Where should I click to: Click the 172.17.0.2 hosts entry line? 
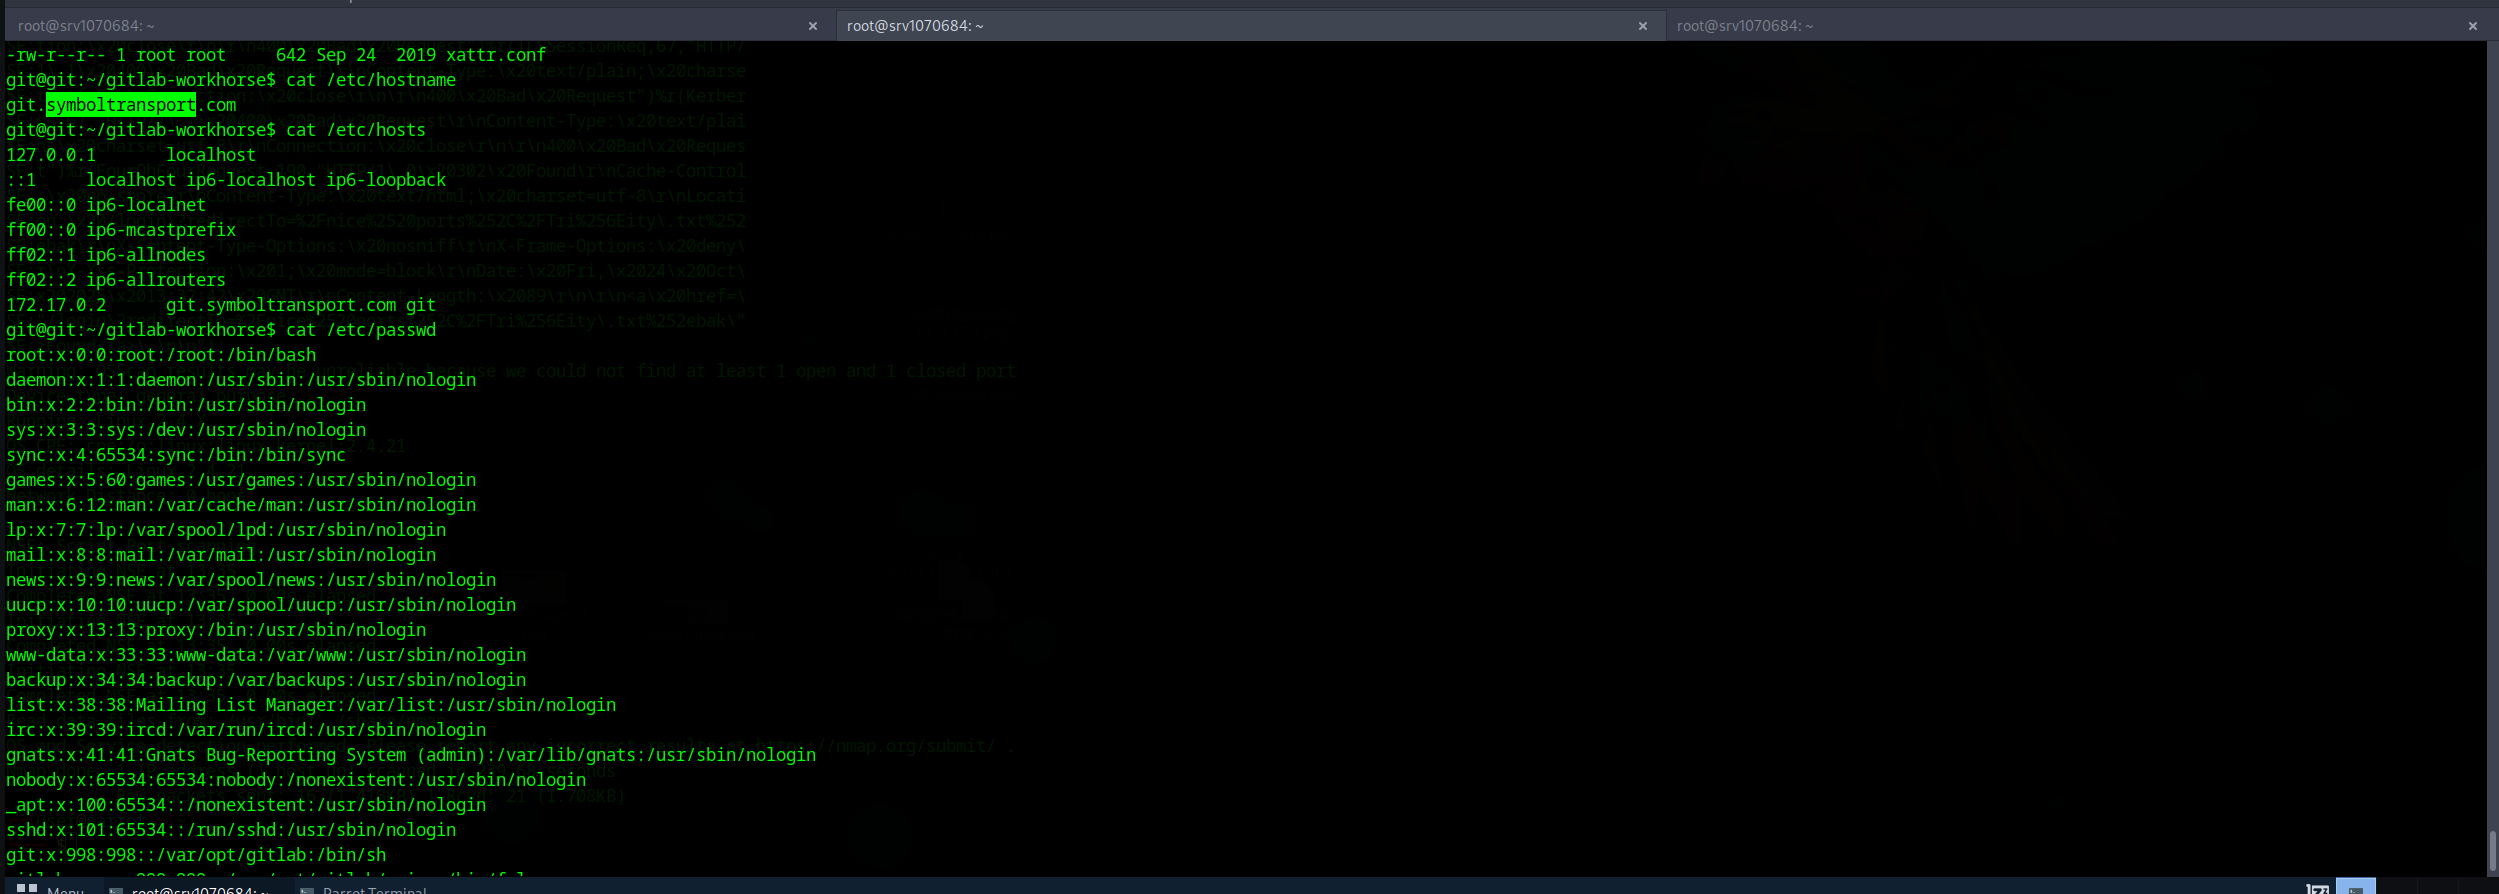click(221, 305)
